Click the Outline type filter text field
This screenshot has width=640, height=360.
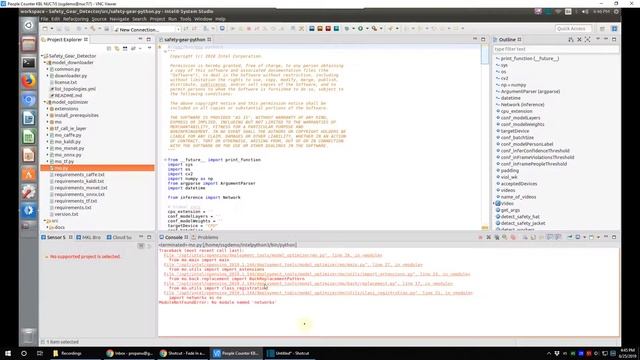click(x=556, y=49)
